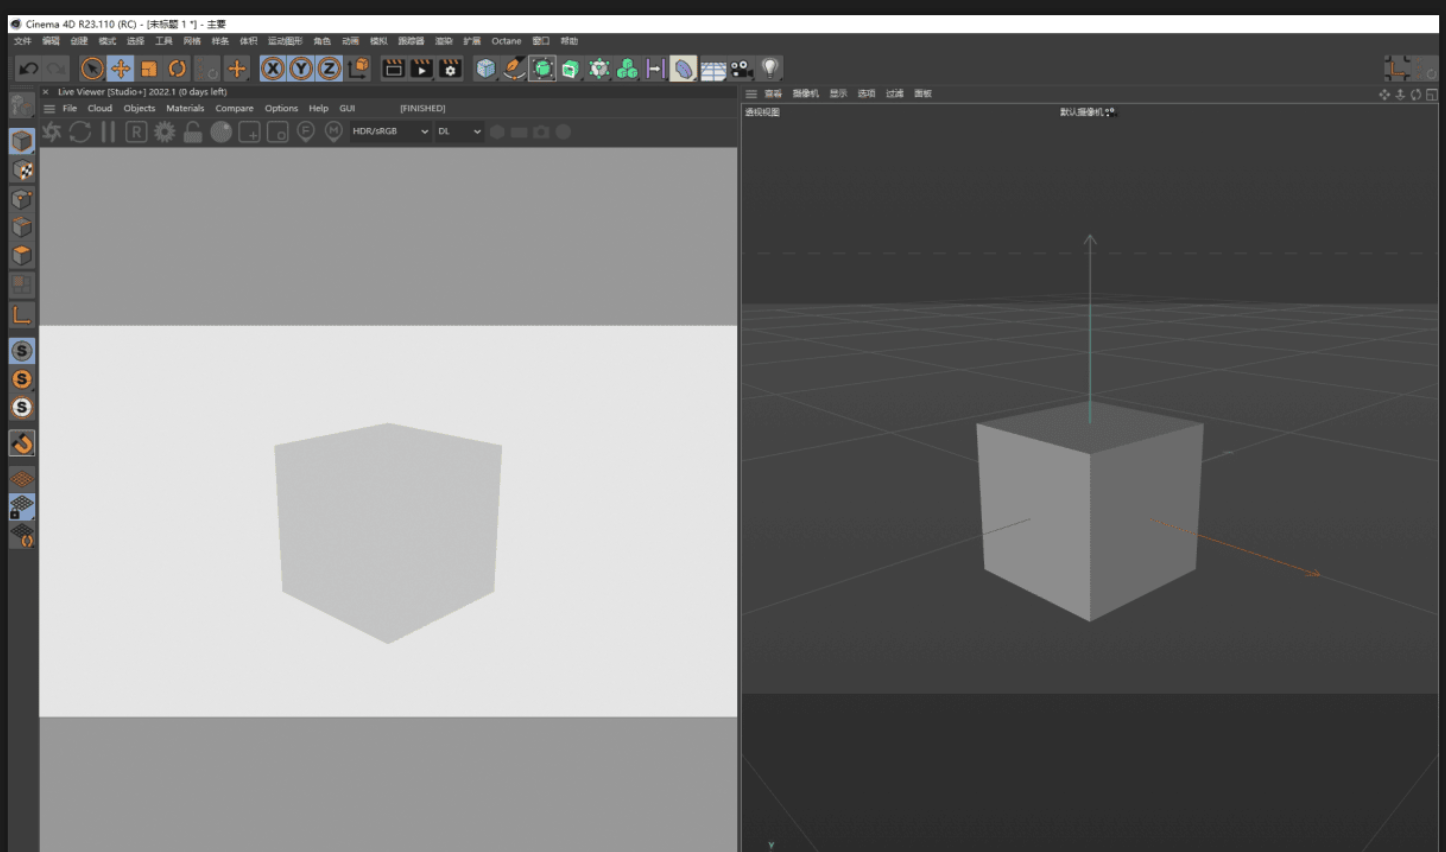The image size is (1446, 852).
Task: Toggle Viewport Solo Hierarchy S icon
Action: coord(22,407)
